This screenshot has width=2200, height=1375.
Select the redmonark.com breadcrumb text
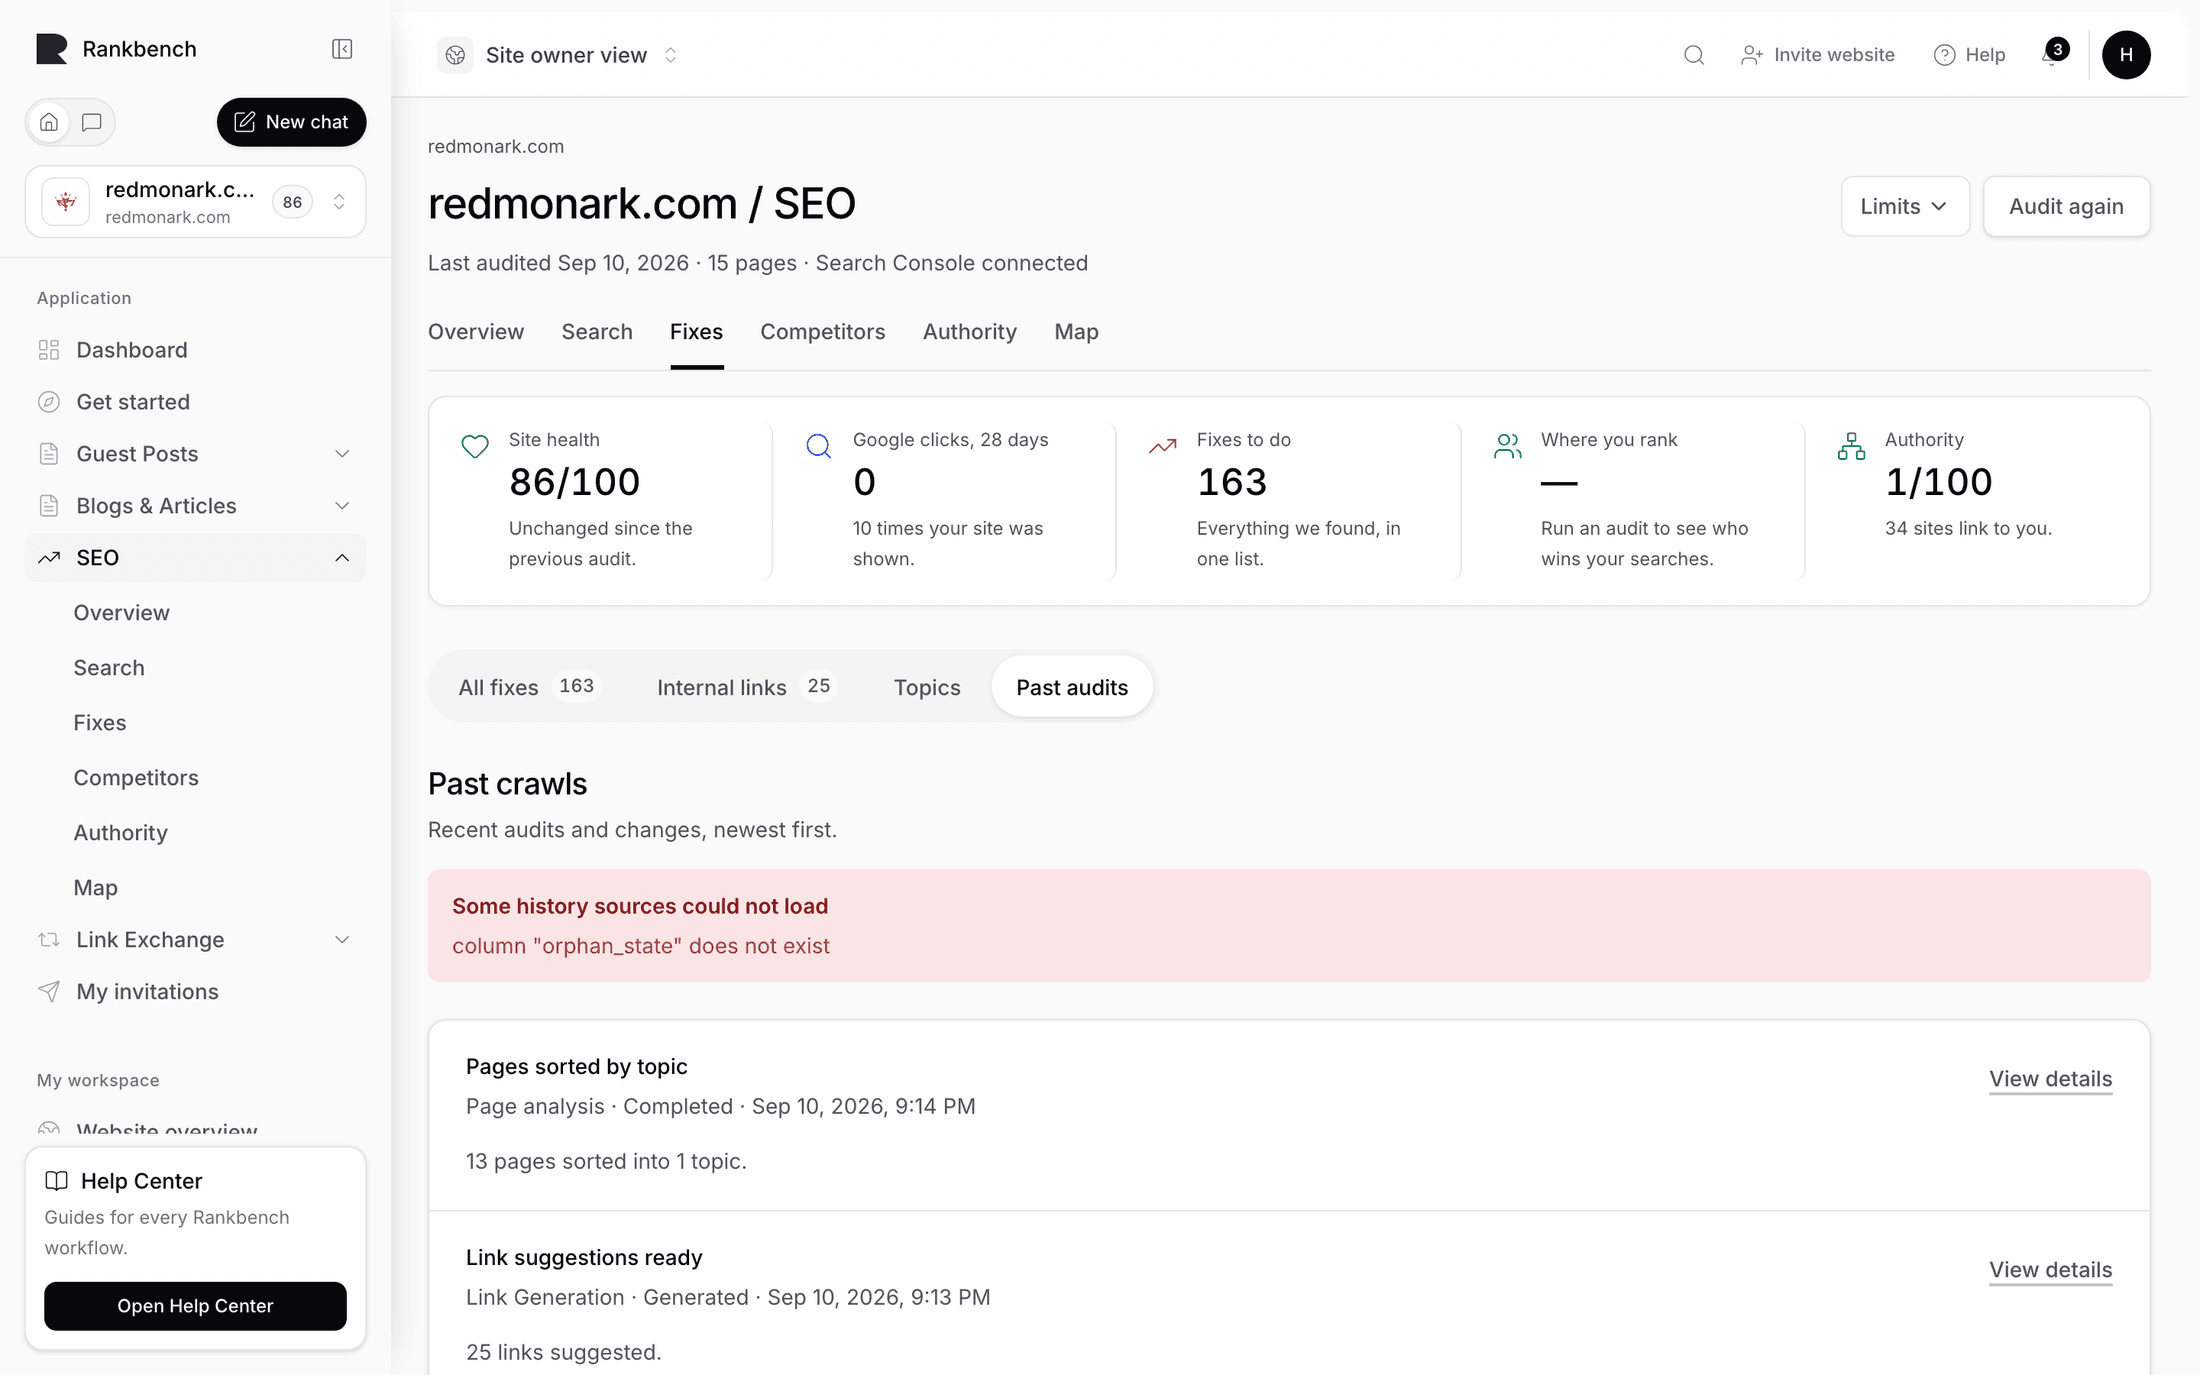[x=496, y=146]
